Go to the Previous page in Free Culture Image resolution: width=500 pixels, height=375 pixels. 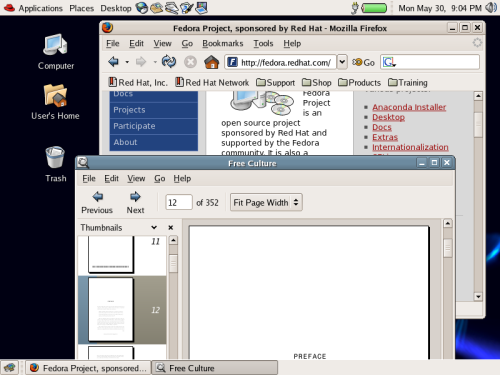click(97, 203)
